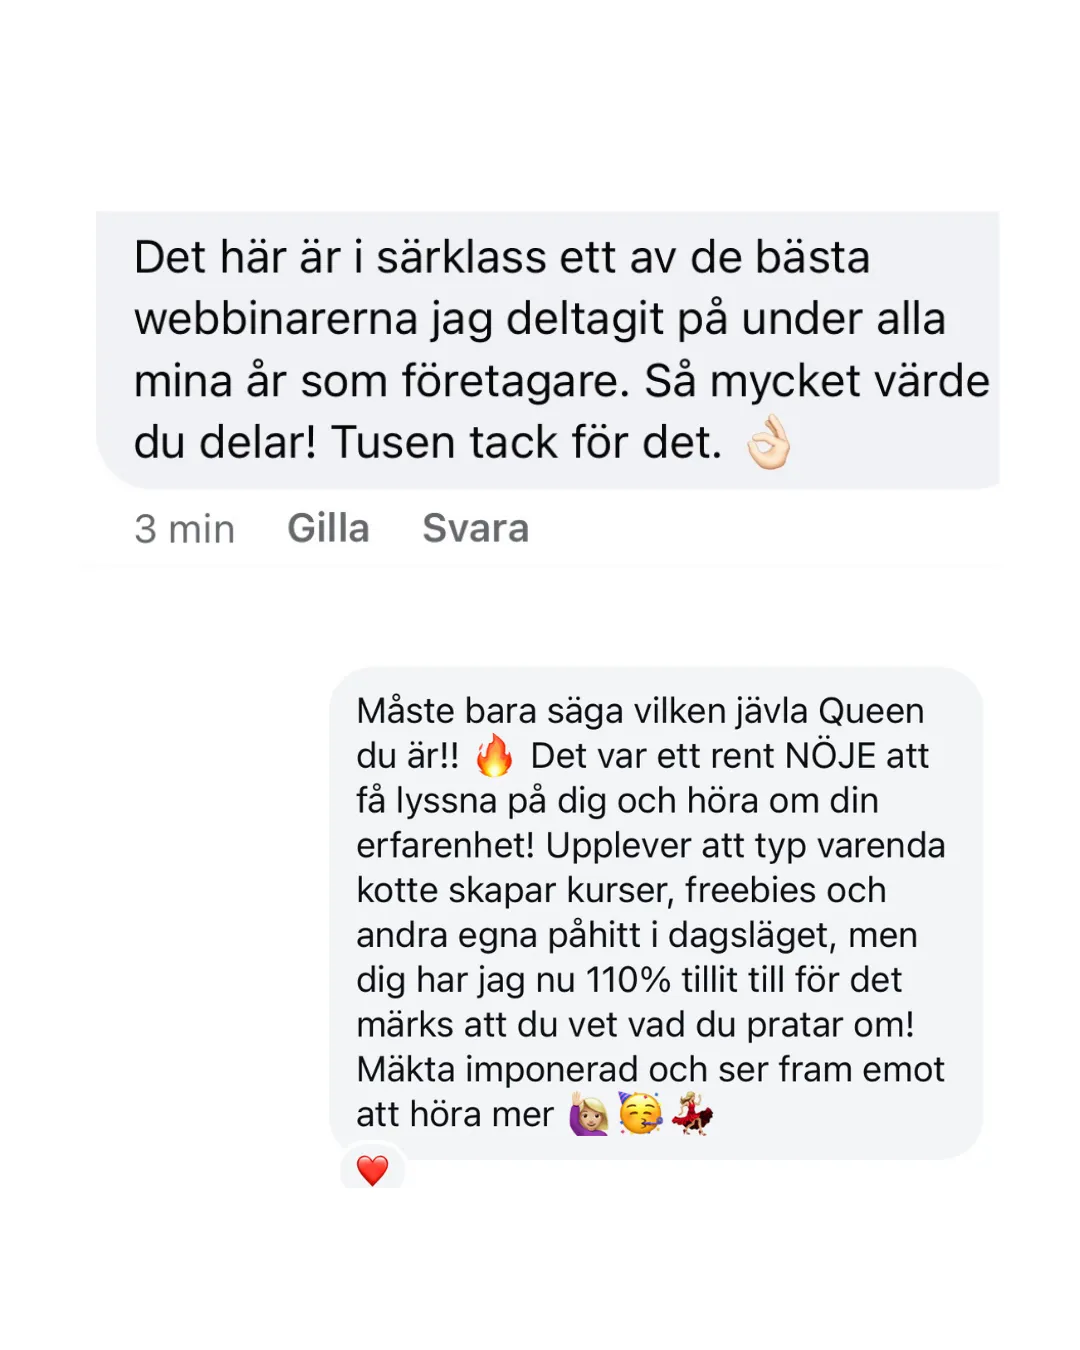Click the Svara reply link
Image resolution: width=1080 pixels, height=1350 pixels.
point(475,528)
